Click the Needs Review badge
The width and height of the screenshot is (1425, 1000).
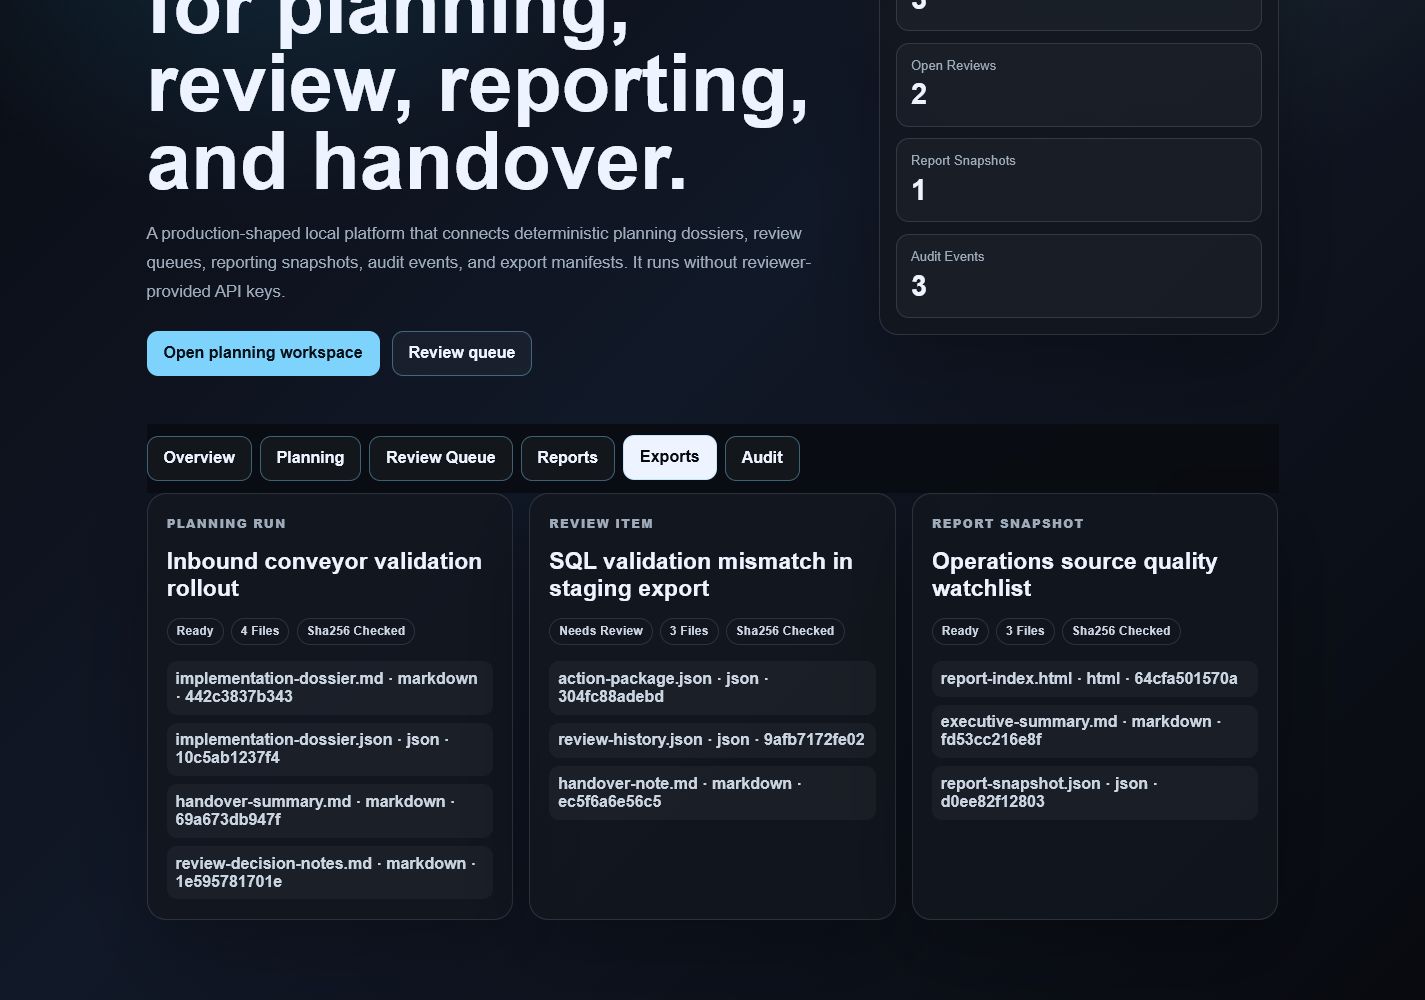[601, 631]
